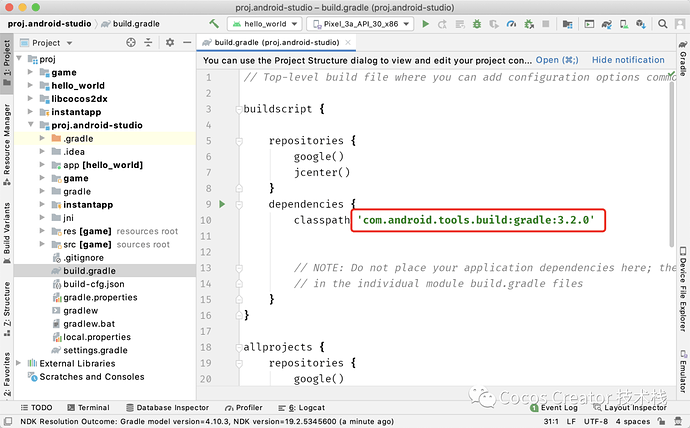
Task: Click the Open Project Structure link
Action: click(x=557, y=60)
